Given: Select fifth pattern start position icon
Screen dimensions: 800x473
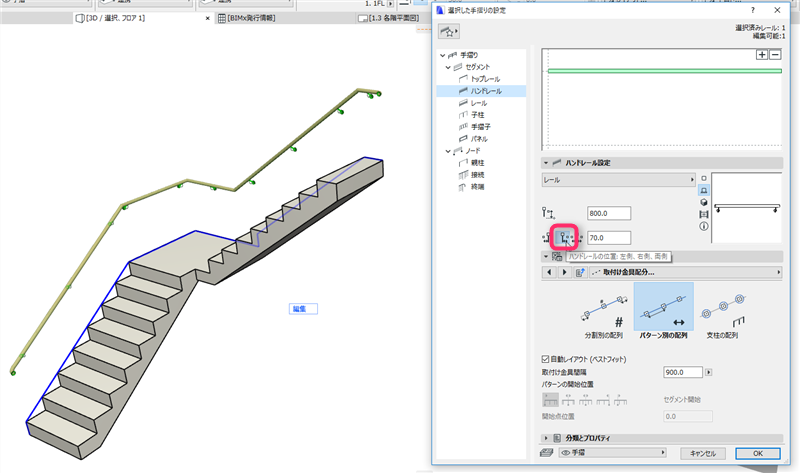Looking at the screenshot, I should coord(620,400).
